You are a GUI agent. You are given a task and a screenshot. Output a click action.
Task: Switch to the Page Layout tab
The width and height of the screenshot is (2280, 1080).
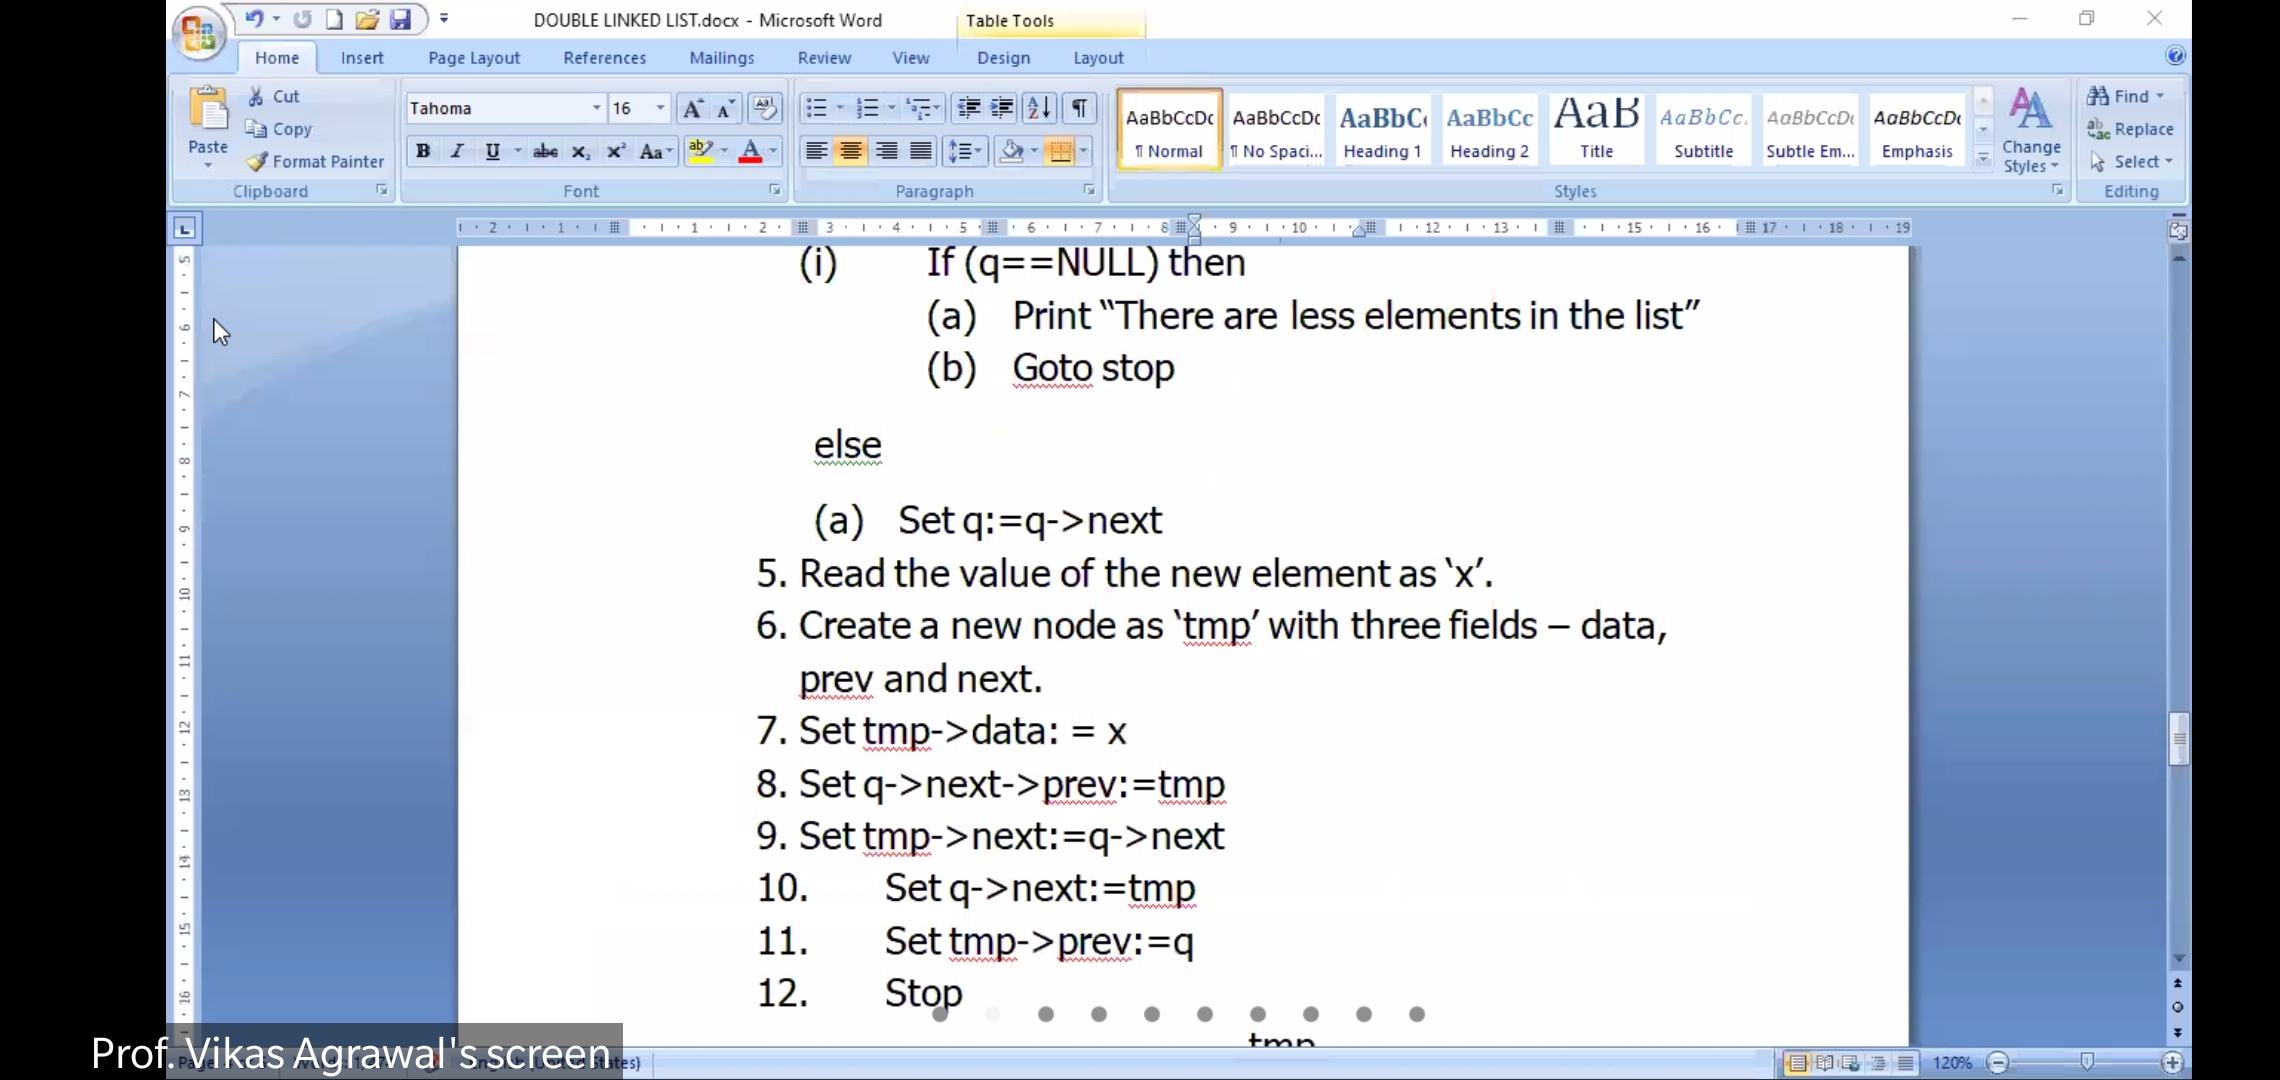pyautogui.click(x=474, y=58)
